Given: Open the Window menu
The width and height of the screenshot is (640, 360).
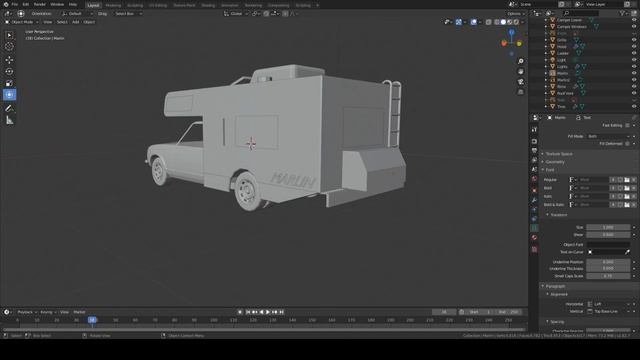Looking at the screenshot, I should coord(57,4).
